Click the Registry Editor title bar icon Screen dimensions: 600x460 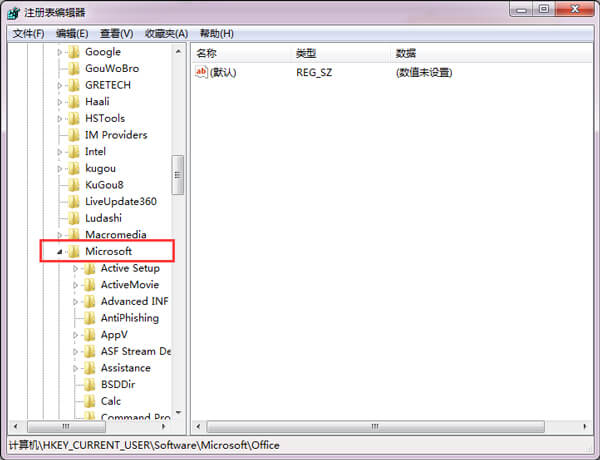point(13,12)
